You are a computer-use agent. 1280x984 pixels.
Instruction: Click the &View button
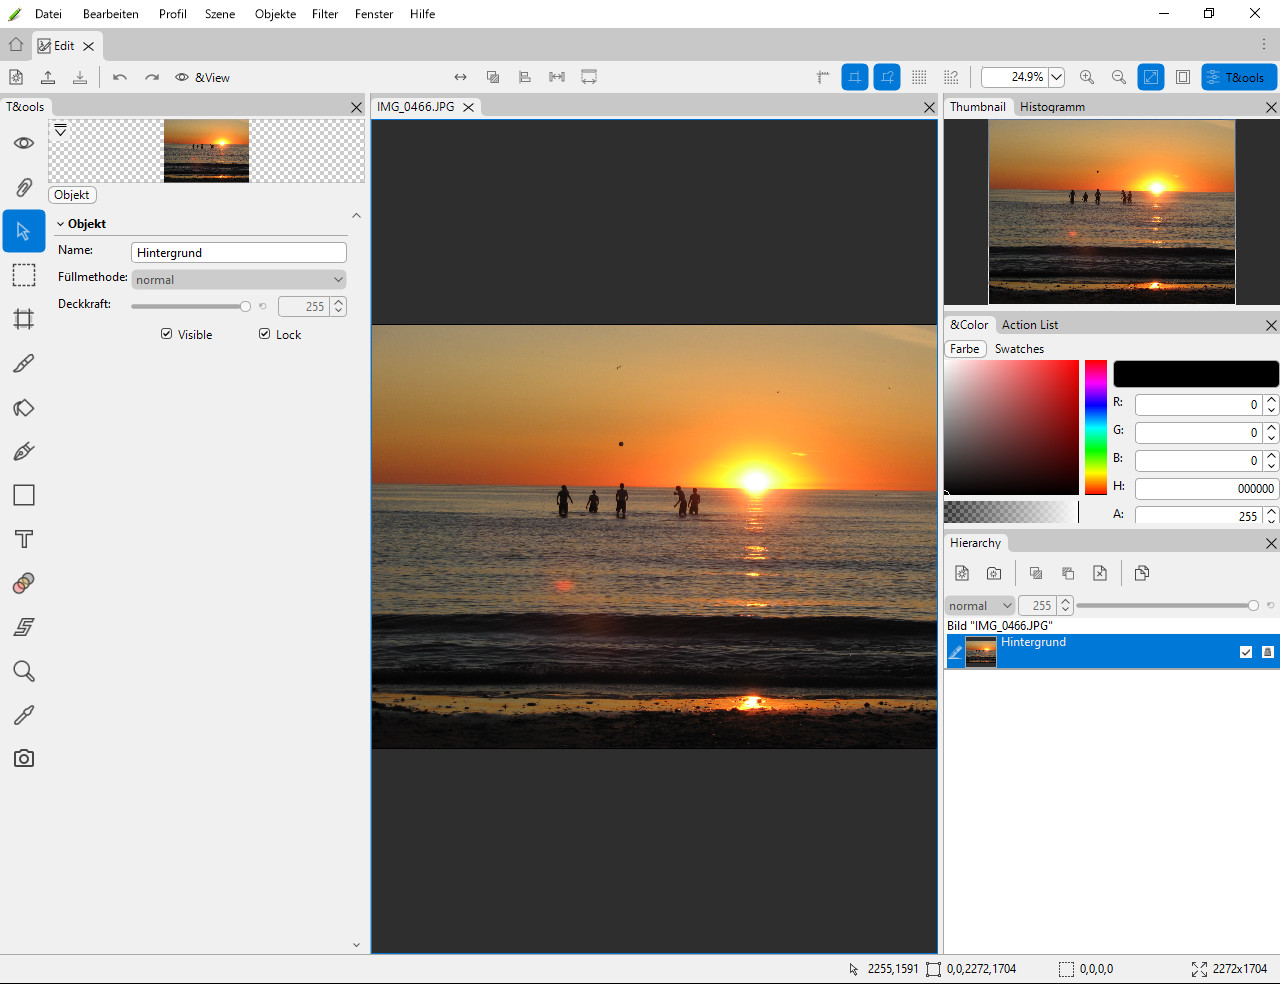pyautogui.click(x=203, y=77)
